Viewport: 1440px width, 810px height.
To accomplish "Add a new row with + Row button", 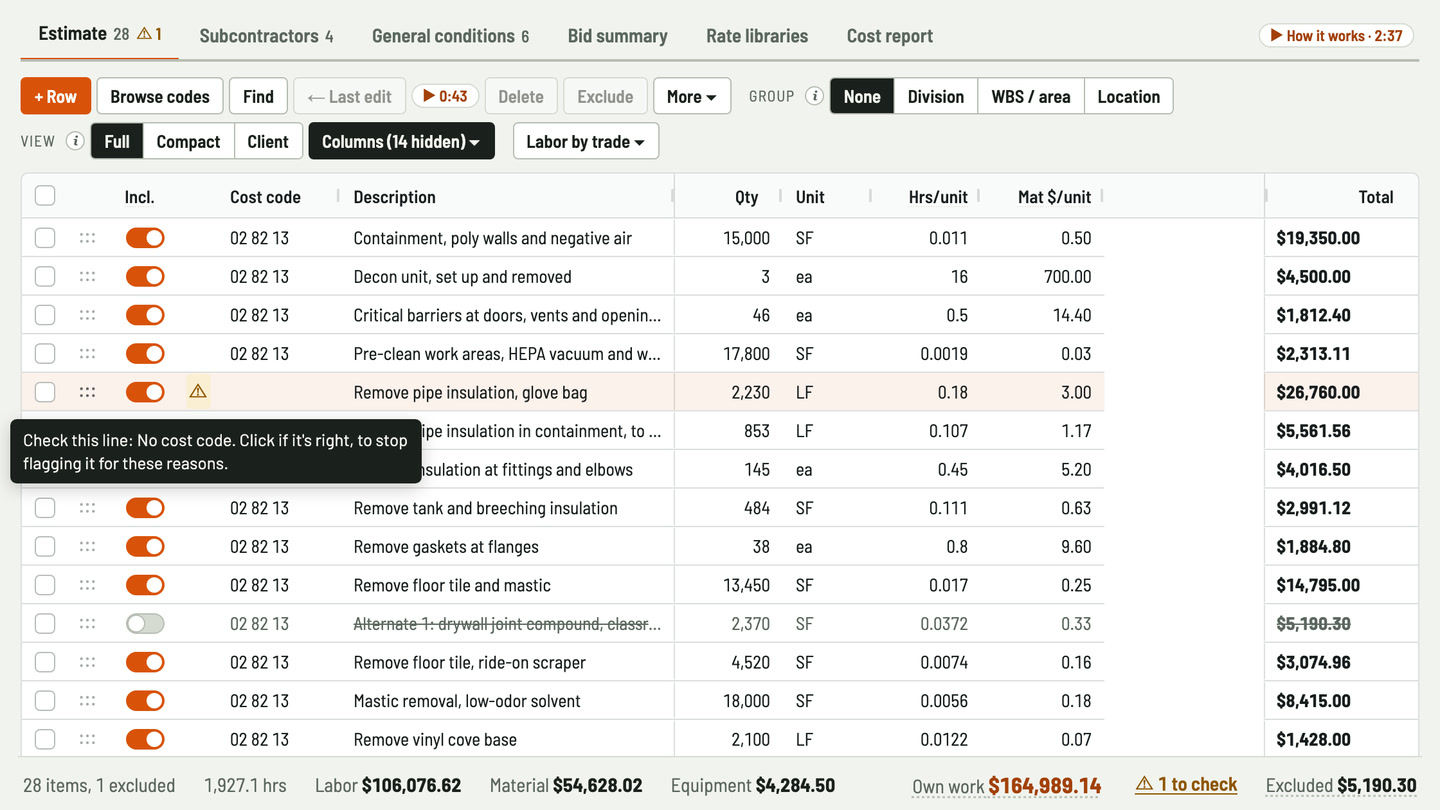I will point(56,96).
